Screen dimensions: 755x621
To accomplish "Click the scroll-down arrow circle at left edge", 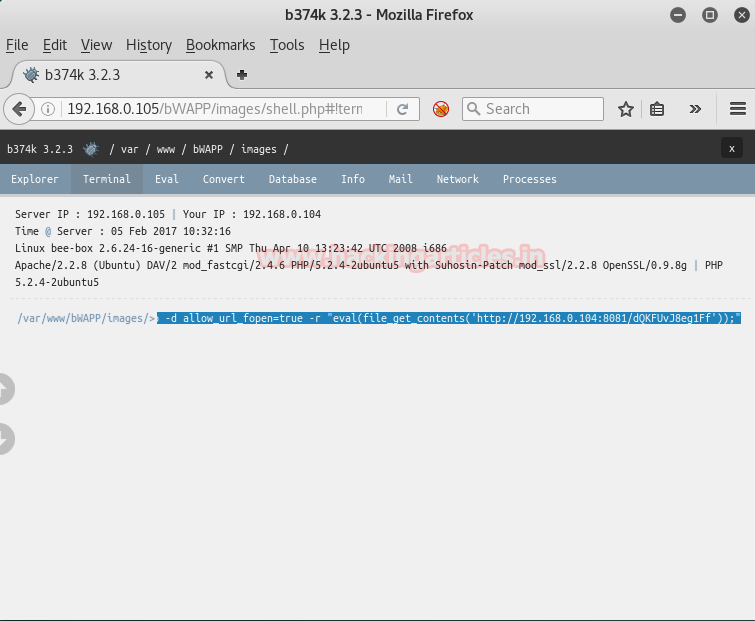I will (5, 439).
